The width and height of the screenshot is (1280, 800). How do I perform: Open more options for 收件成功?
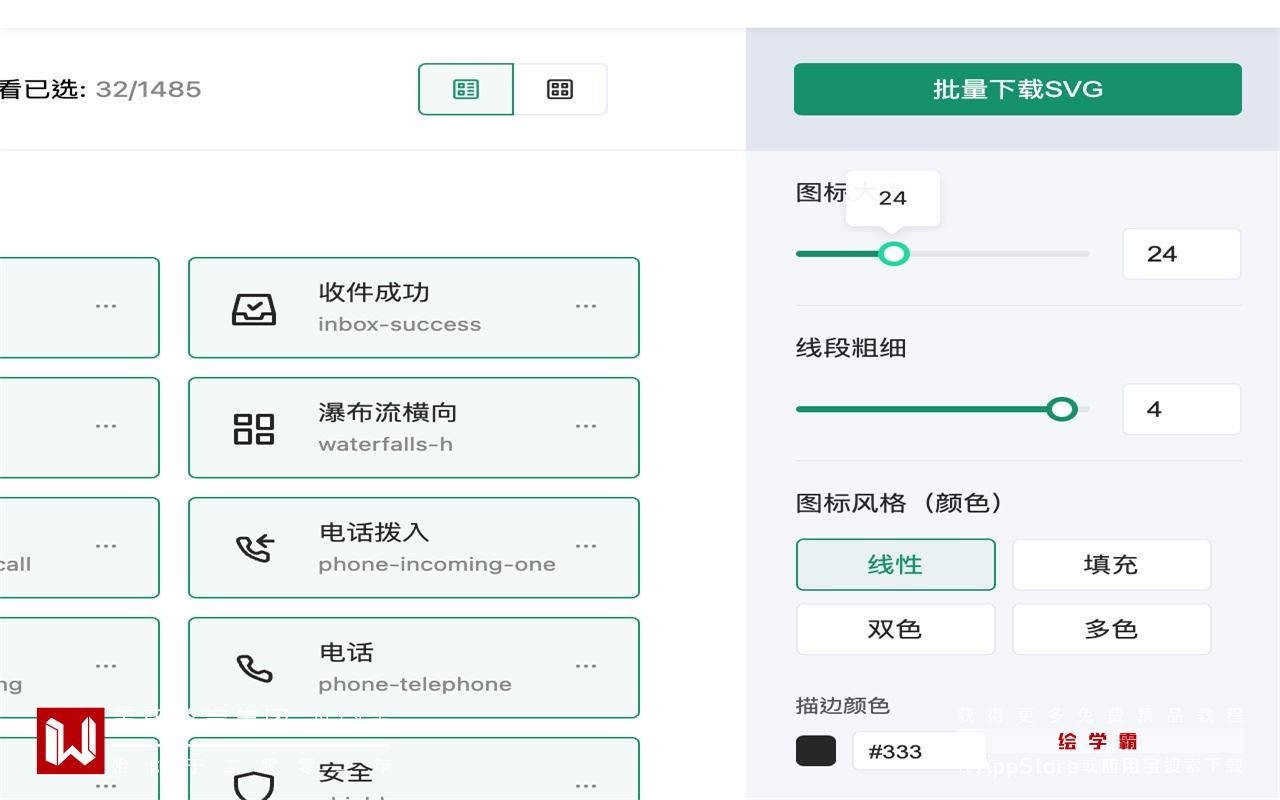tap(586, 307)
